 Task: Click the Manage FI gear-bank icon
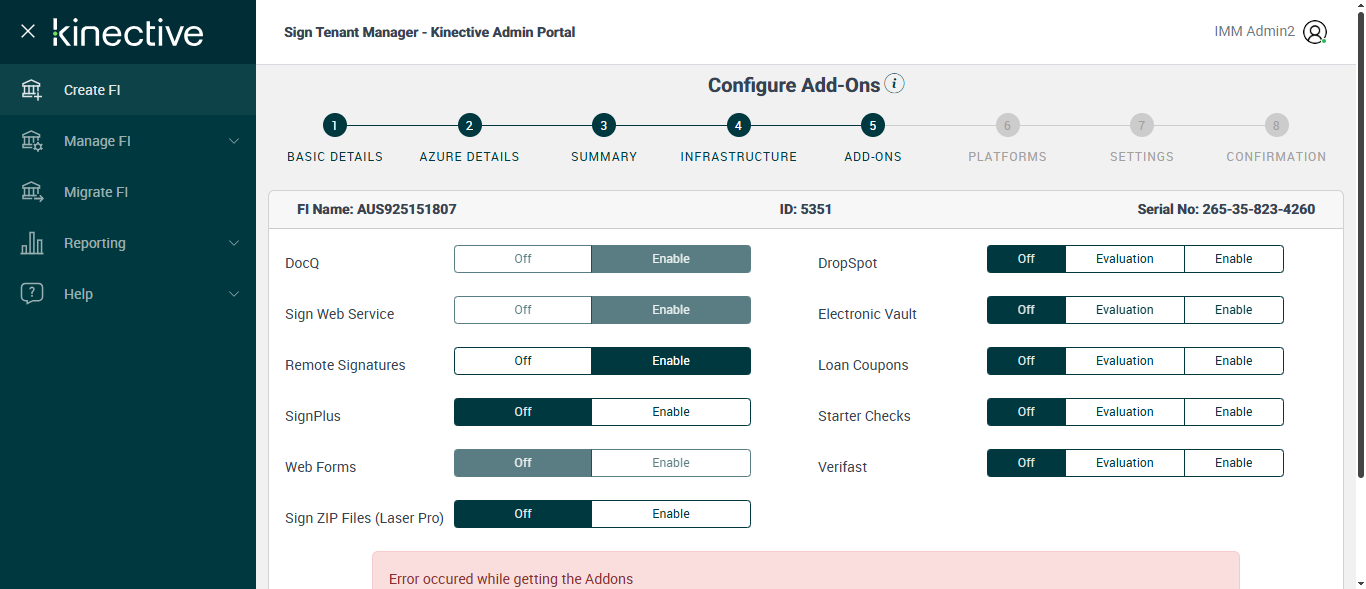point(32,141)
